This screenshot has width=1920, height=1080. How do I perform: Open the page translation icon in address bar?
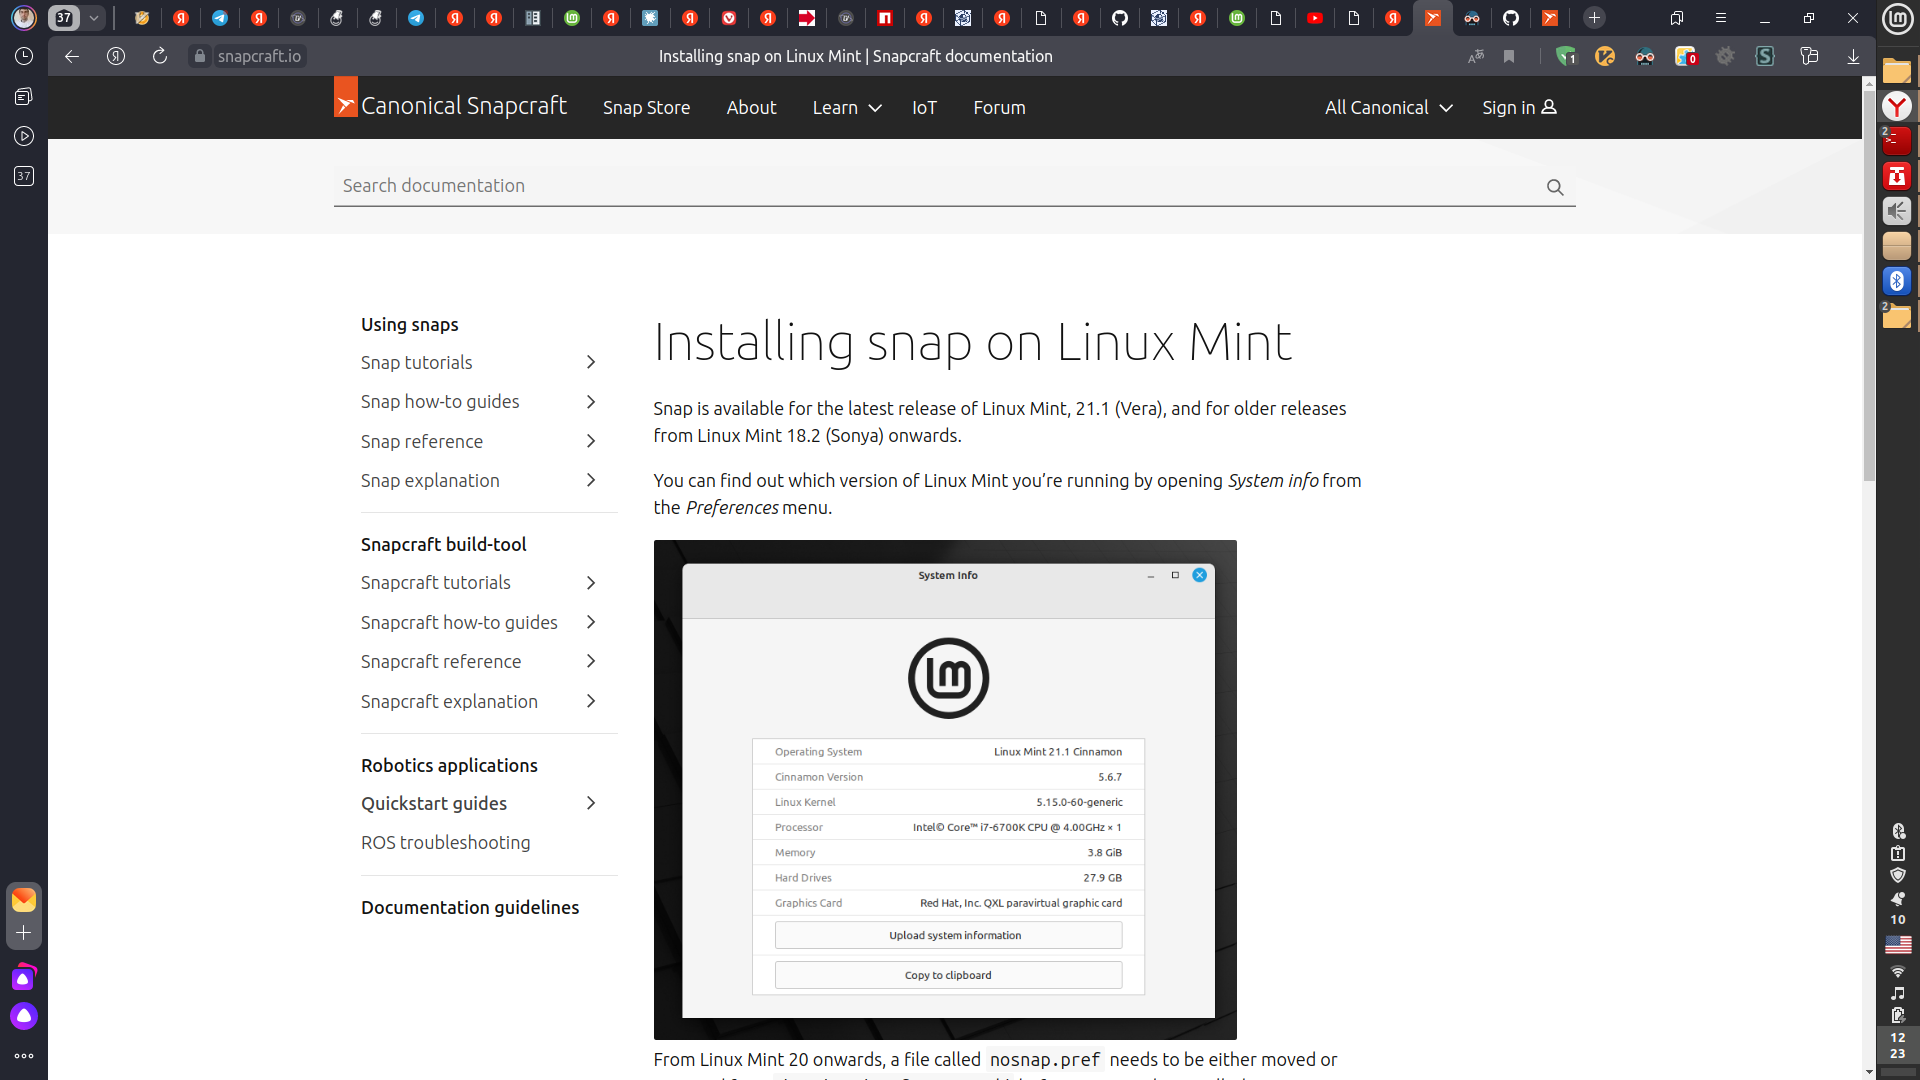click(x=1476, y=57)
